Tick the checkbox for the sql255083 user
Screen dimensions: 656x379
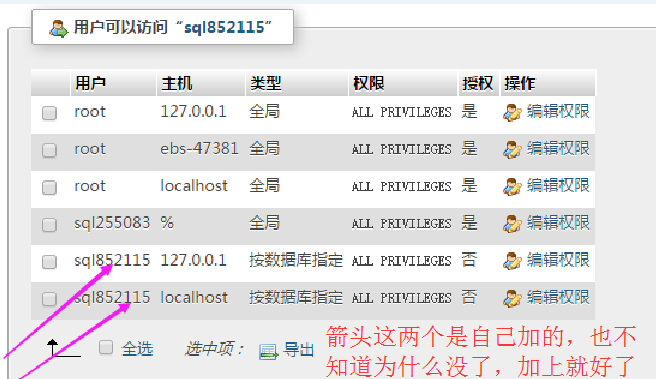pyautogui.click(x=49, y=225)
